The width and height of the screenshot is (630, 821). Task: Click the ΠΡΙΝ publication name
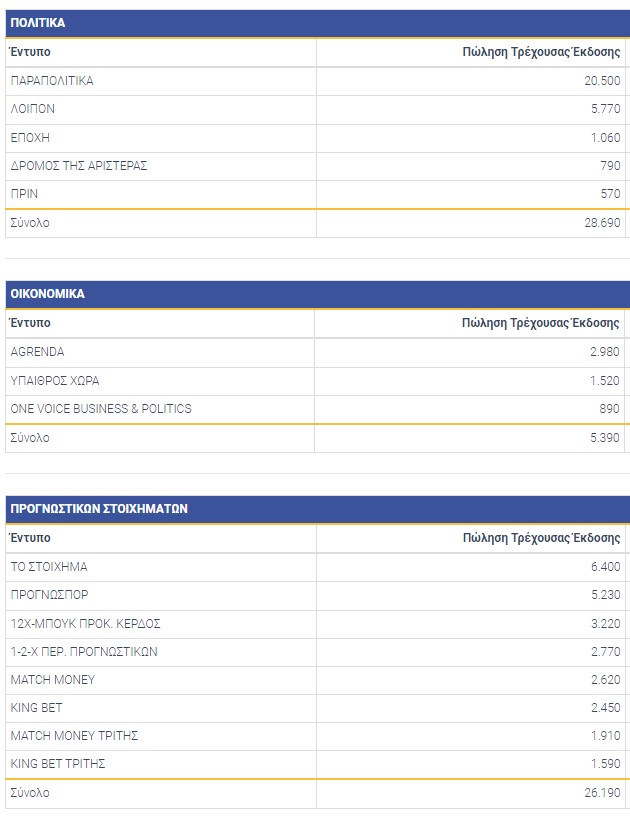tap(24, 193)
